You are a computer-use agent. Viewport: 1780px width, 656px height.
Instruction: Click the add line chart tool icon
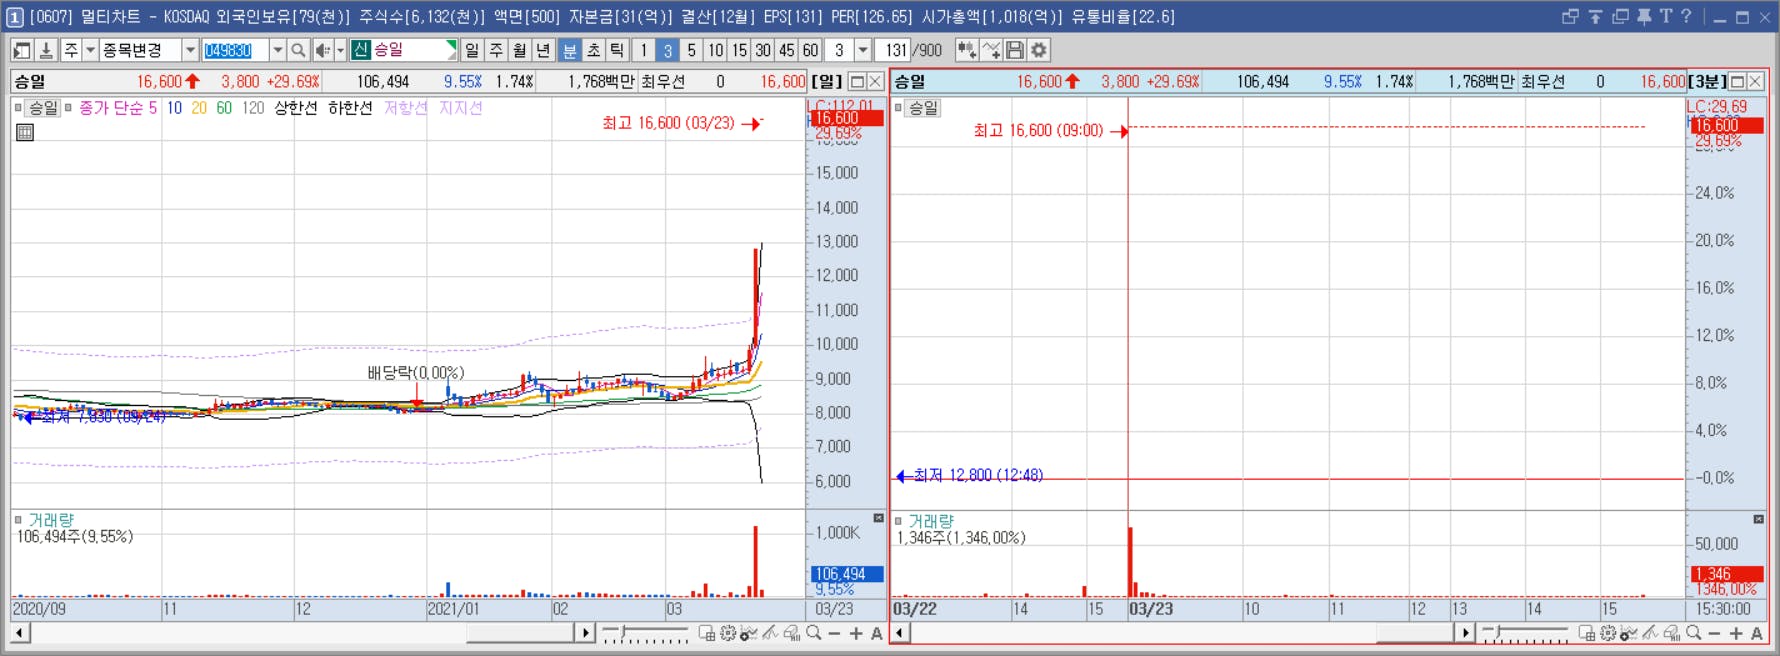[991, 50]
